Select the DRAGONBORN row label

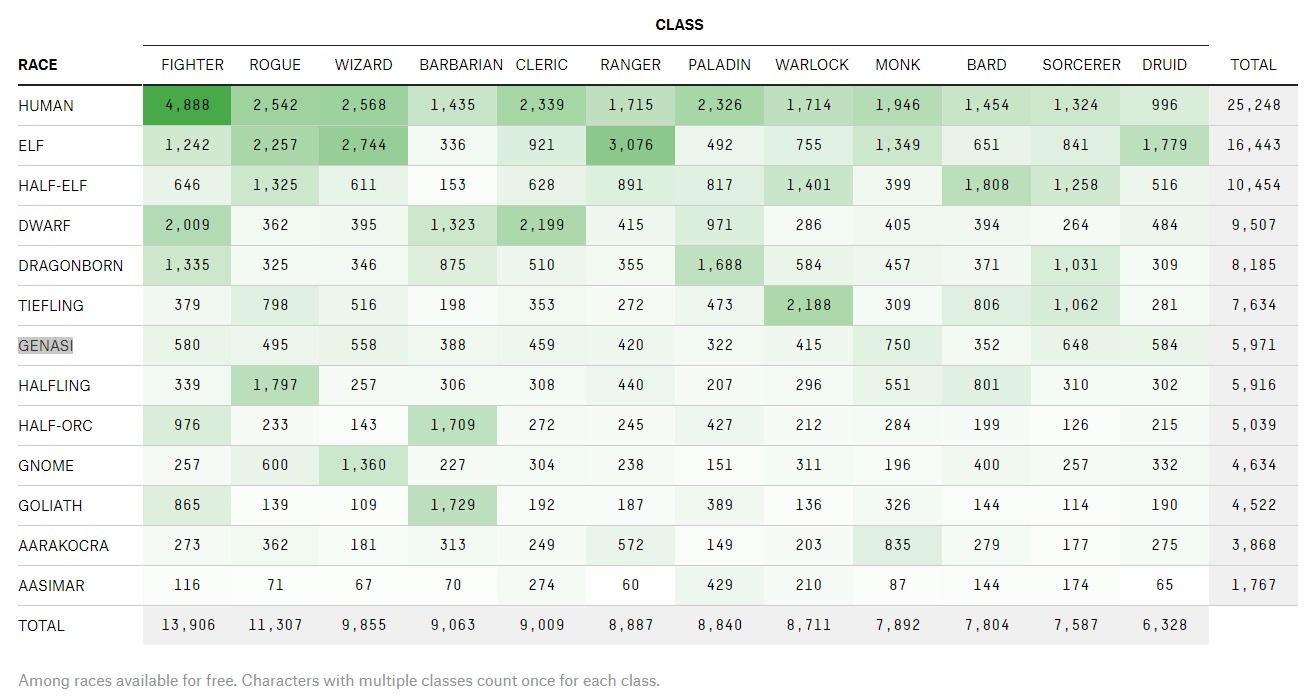pos(70,266)
